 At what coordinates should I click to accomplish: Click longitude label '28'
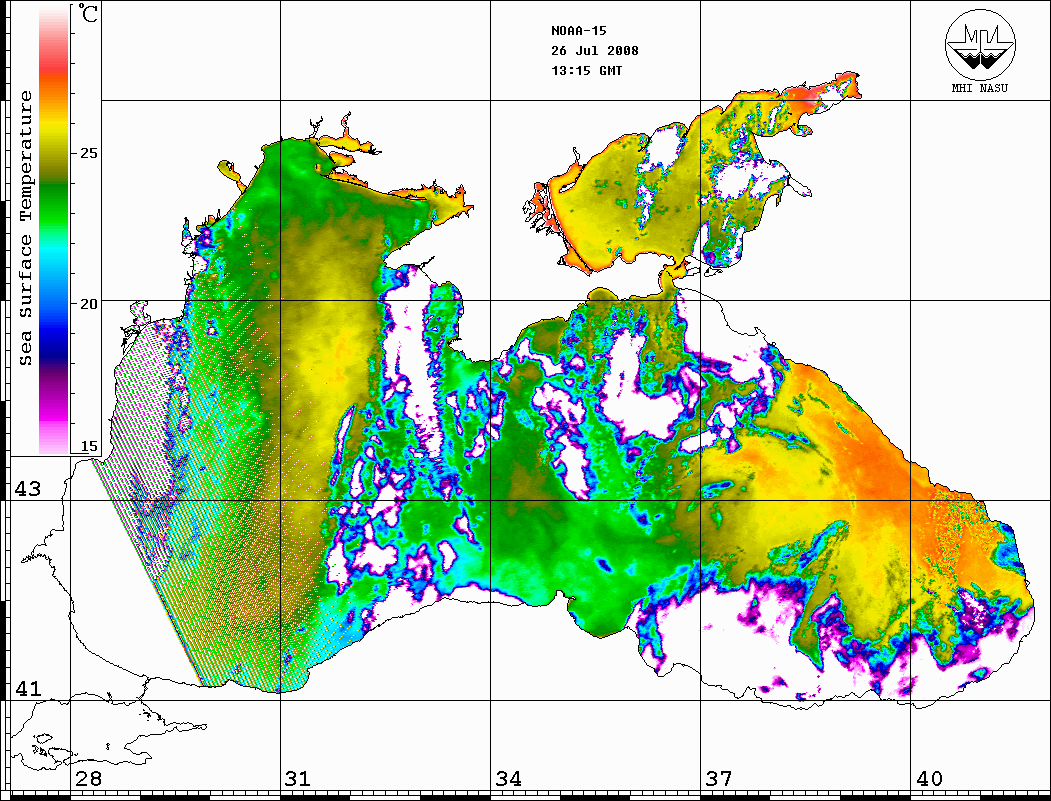tap(88, 779)
